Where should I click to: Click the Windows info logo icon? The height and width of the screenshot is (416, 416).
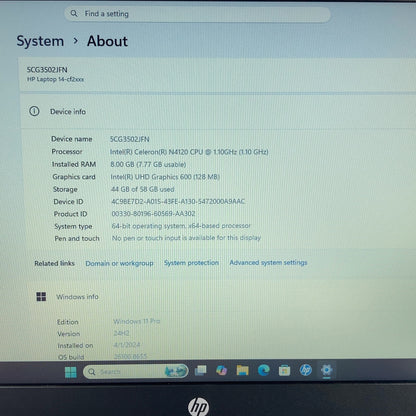click(41, 297)
